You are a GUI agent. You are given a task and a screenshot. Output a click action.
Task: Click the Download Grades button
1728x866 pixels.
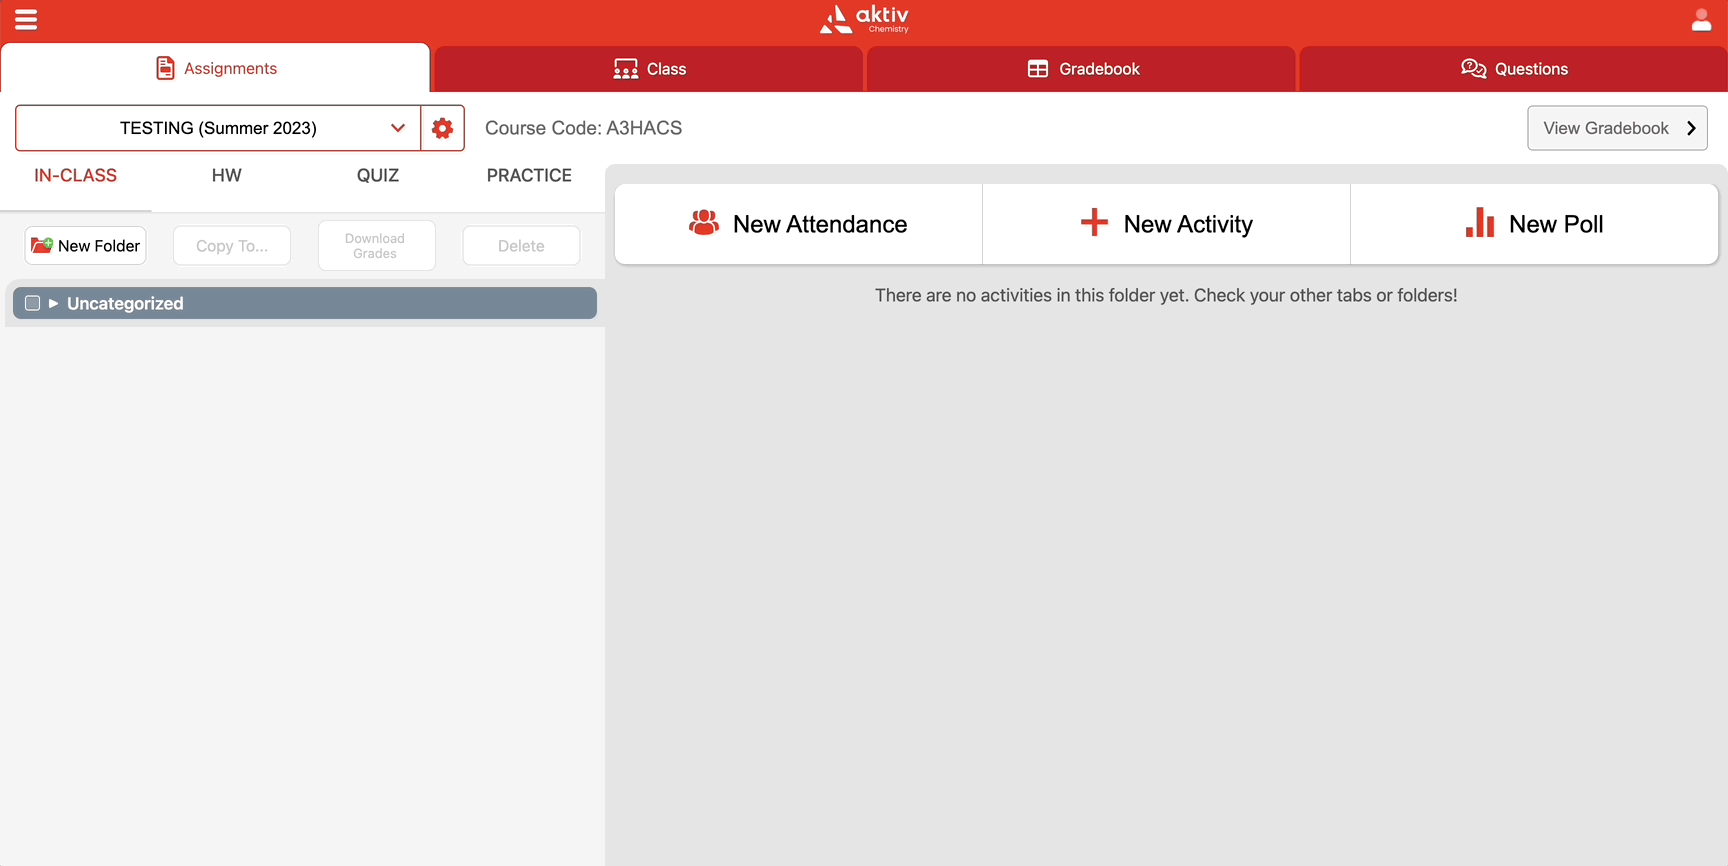click(376, 246)
